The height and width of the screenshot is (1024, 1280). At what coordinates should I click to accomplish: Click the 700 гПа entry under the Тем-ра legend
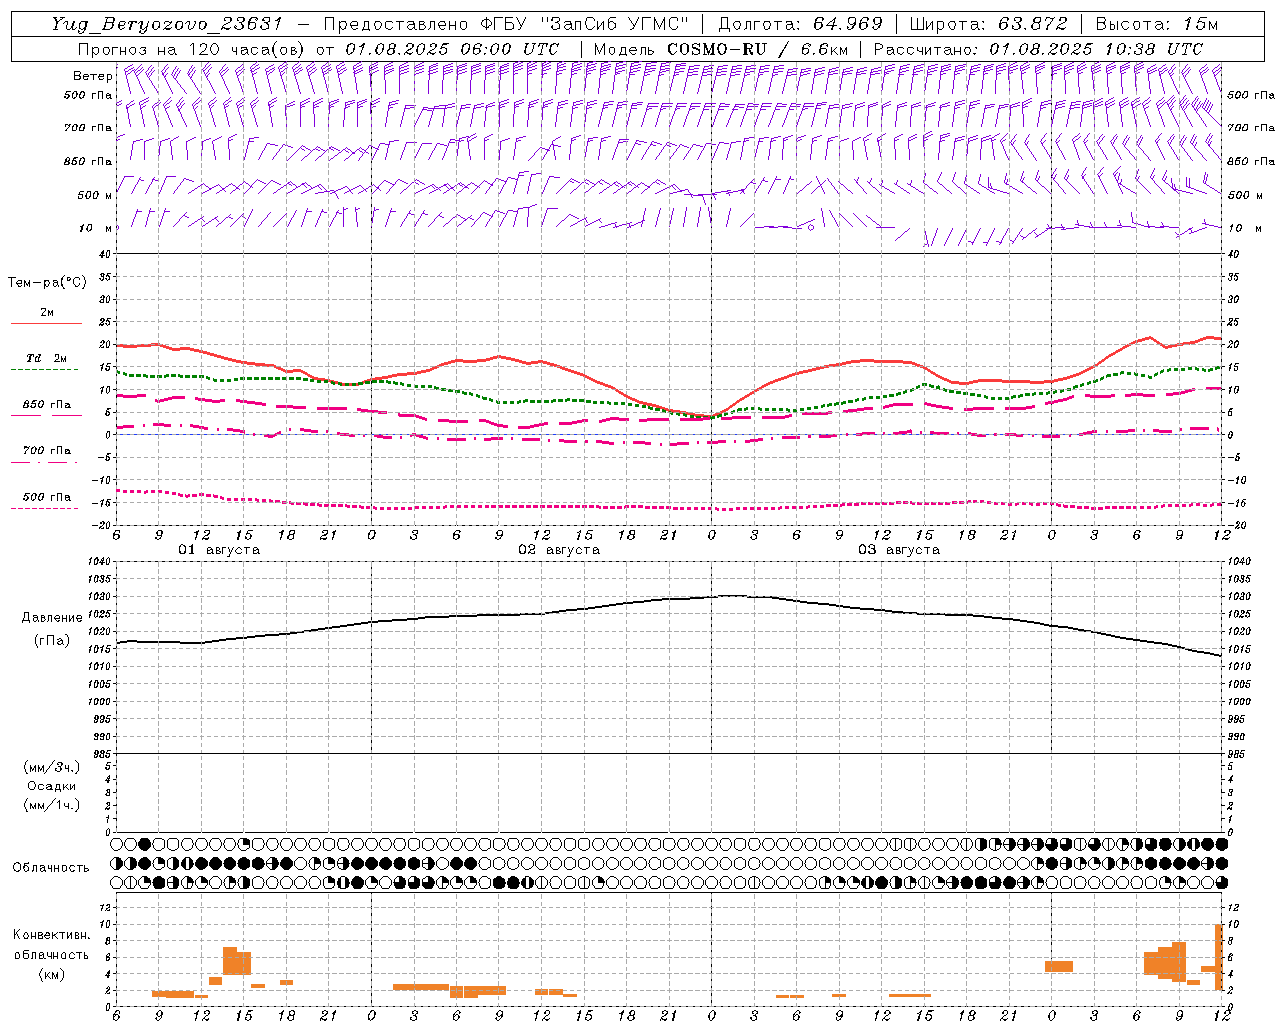[x=47, y=450]
